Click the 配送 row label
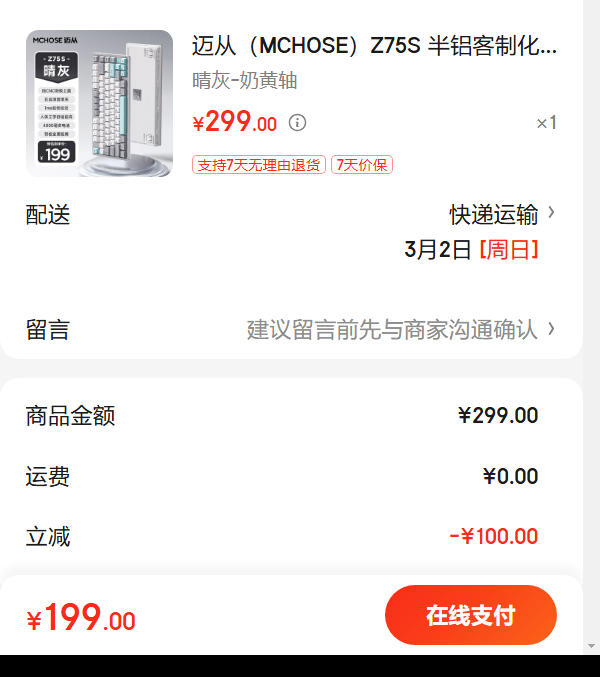The width and height of the screenshot is (600, 677). click(48, 215)
